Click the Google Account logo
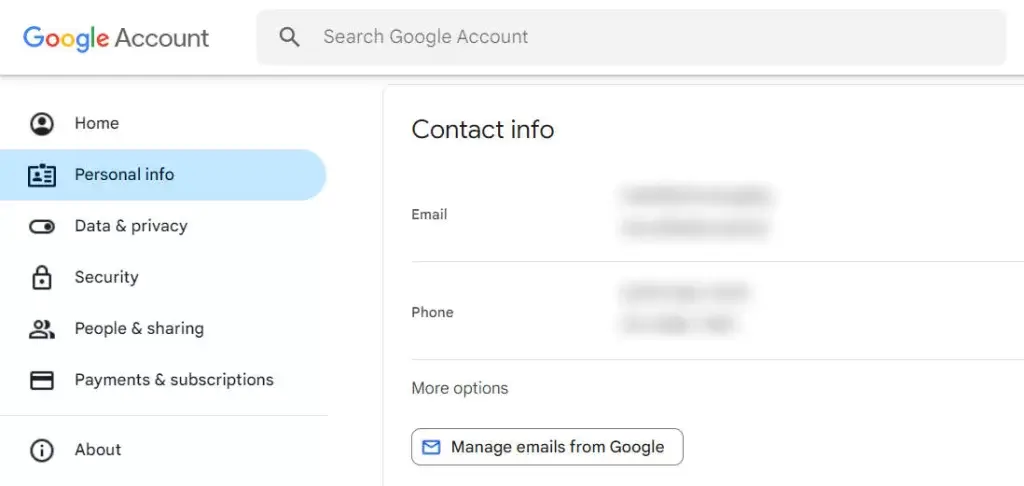 (x=116, y=38)
